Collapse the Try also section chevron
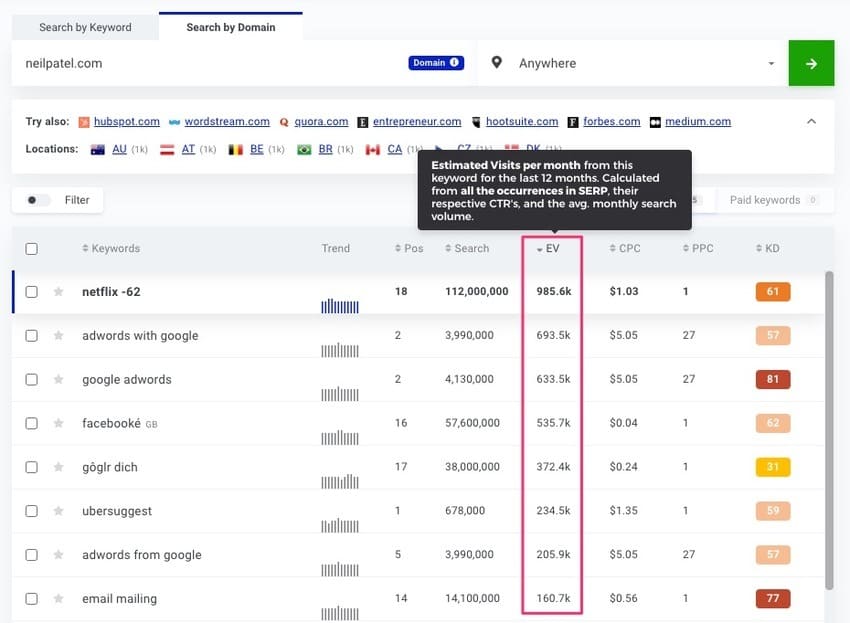The height and width of the screenshot is (623, 850). click(x=811, y=121)
